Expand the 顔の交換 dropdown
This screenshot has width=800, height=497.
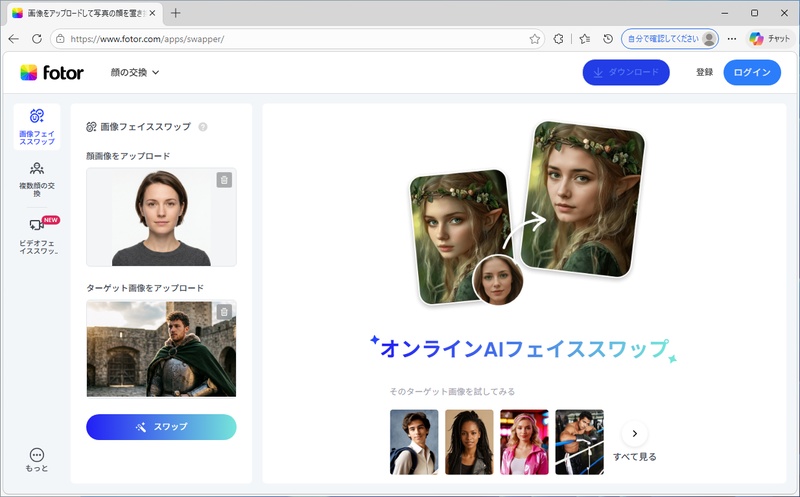135,72
